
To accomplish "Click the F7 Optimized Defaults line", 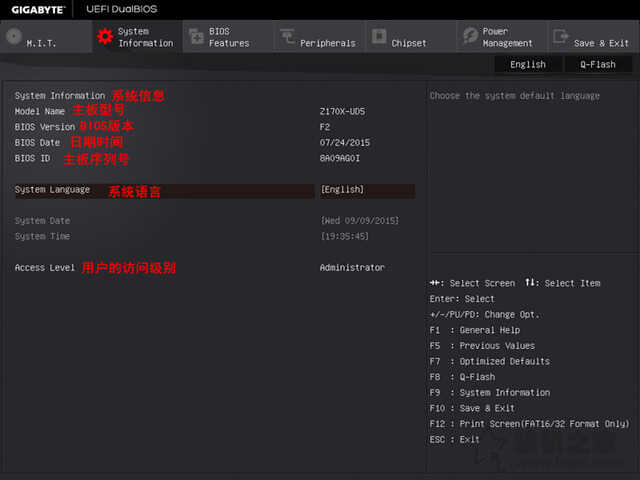I will (x=490, y=362).
